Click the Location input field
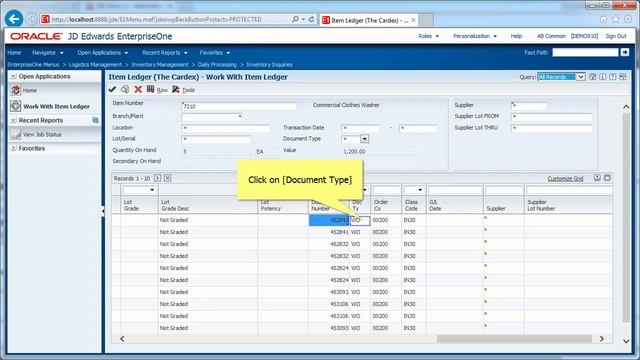 coord(226,128)
